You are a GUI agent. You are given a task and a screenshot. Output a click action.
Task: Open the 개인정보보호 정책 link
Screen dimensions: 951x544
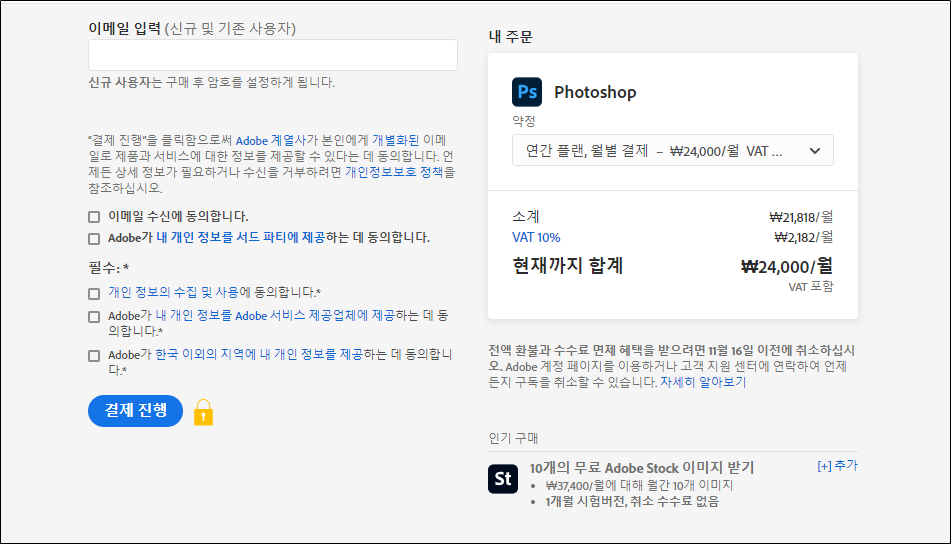click(394, 172)
